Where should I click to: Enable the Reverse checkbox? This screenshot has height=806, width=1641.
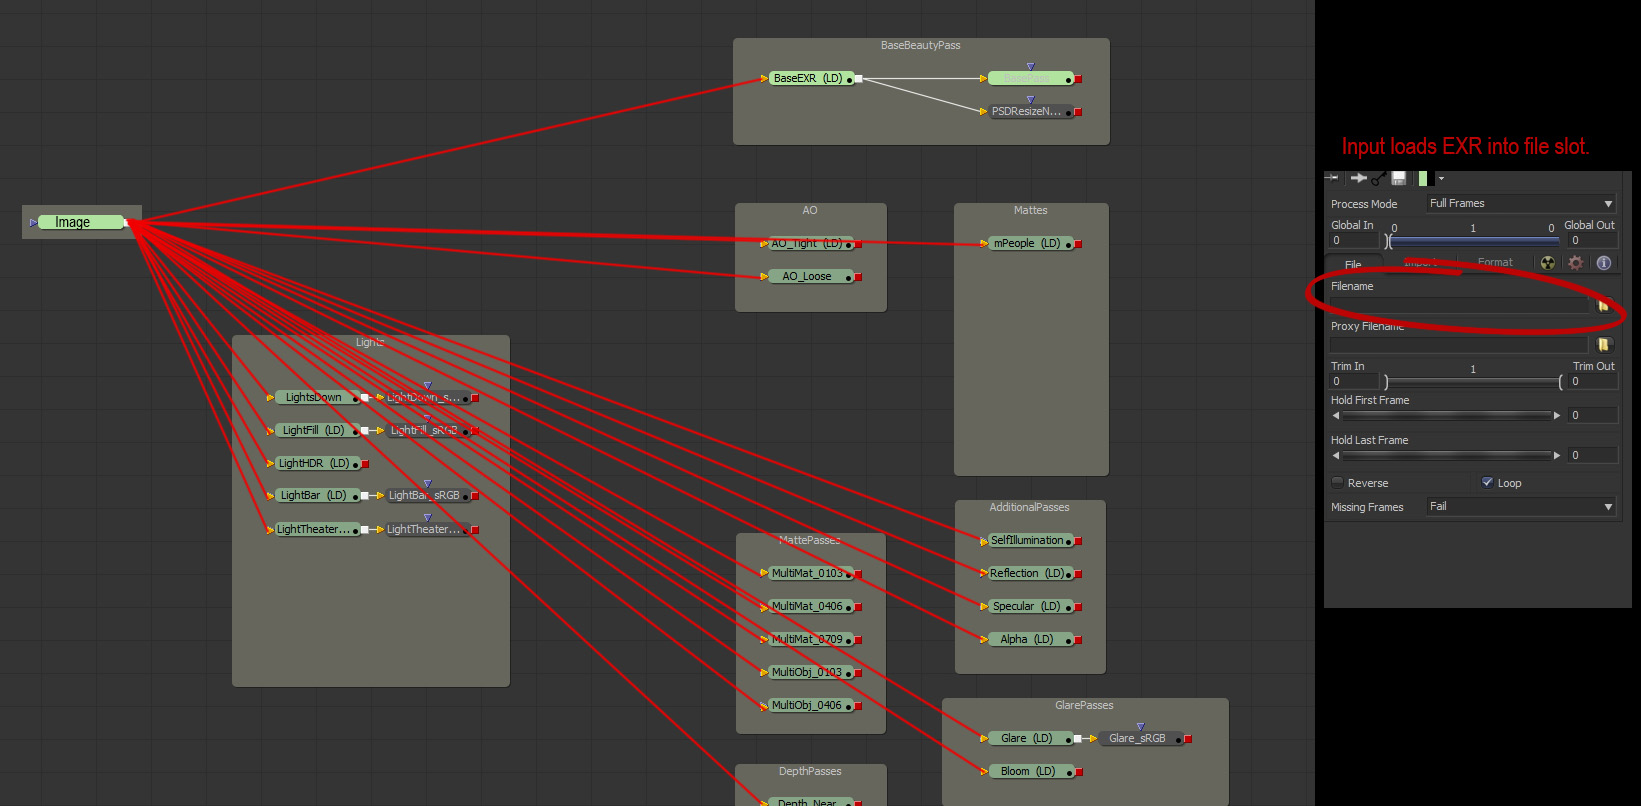[x=1338, y=483]
